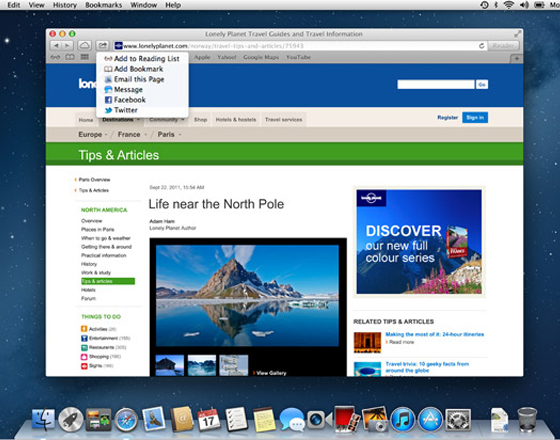
Task: Open the Community nav dropdown
Action: coord(166,120)
